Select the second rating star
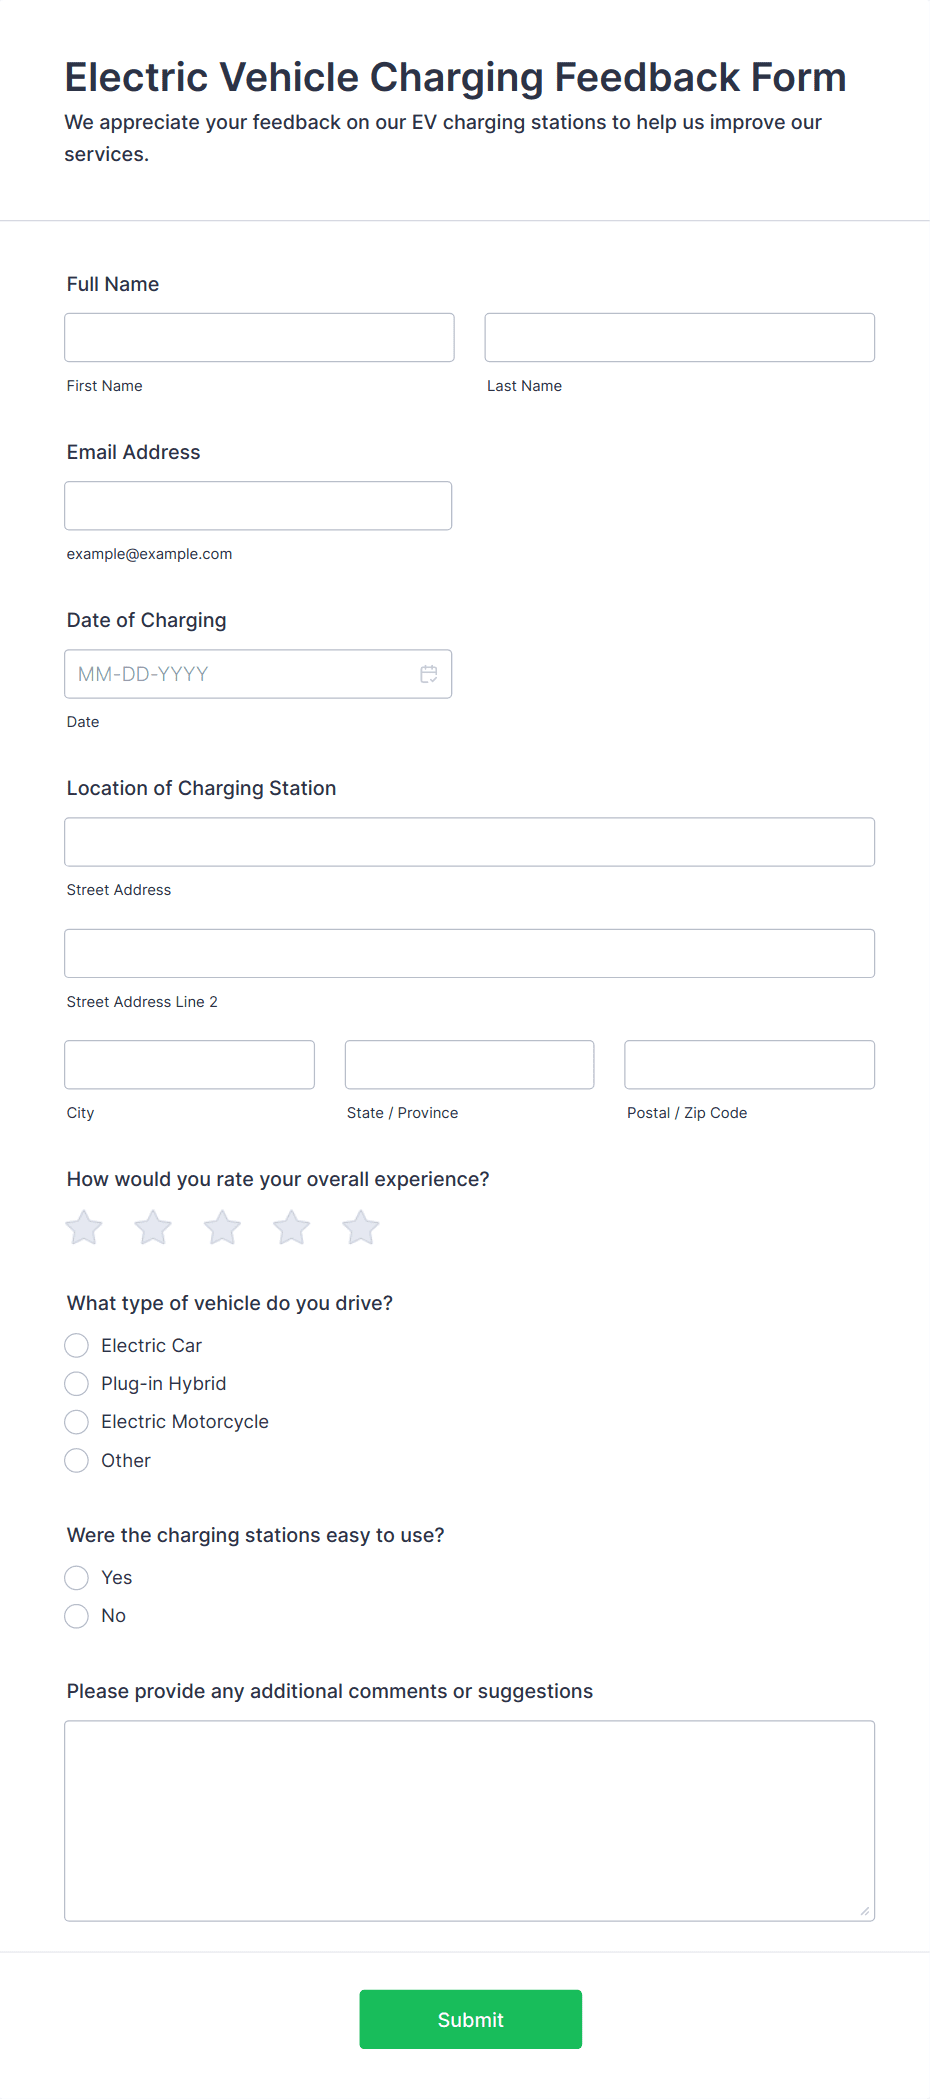The width and height of the screenshot is (930, 2099). coord(153,1227)
